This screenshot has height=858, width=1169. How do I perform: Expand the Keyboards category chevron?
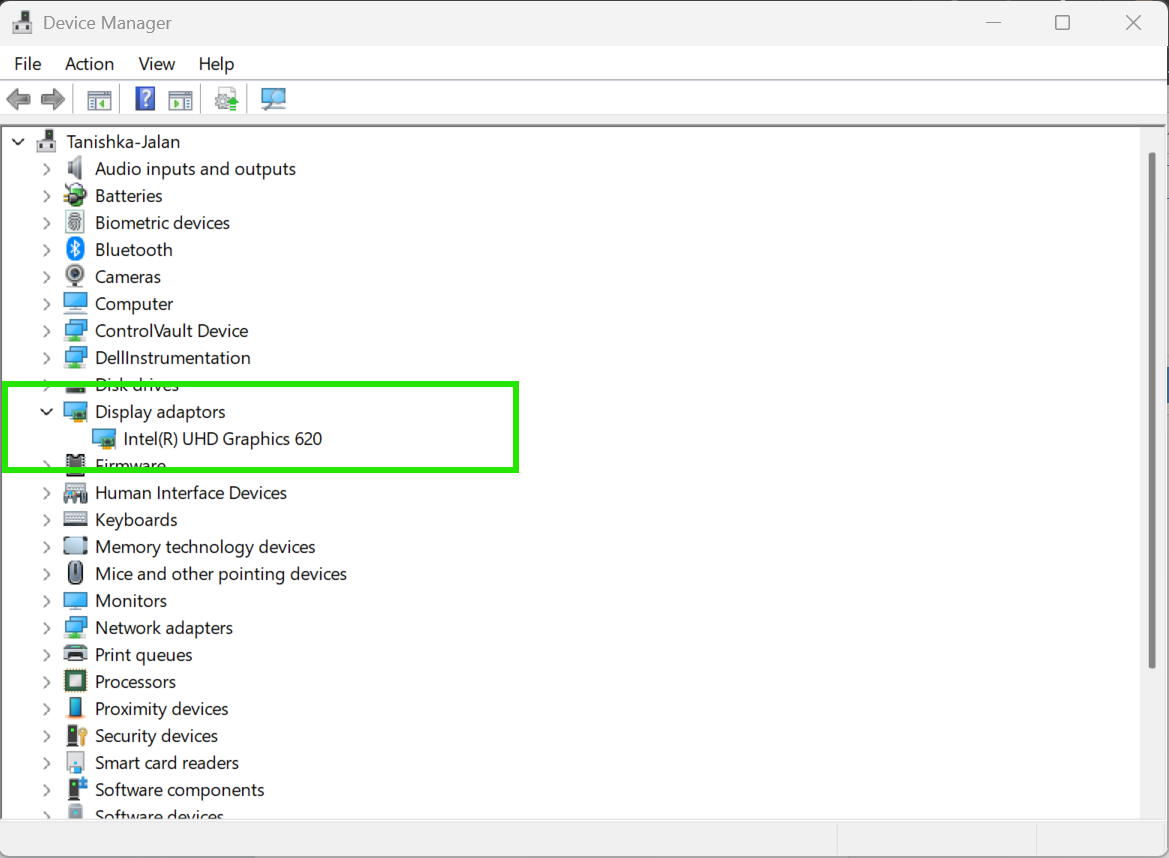coord(47,520)
